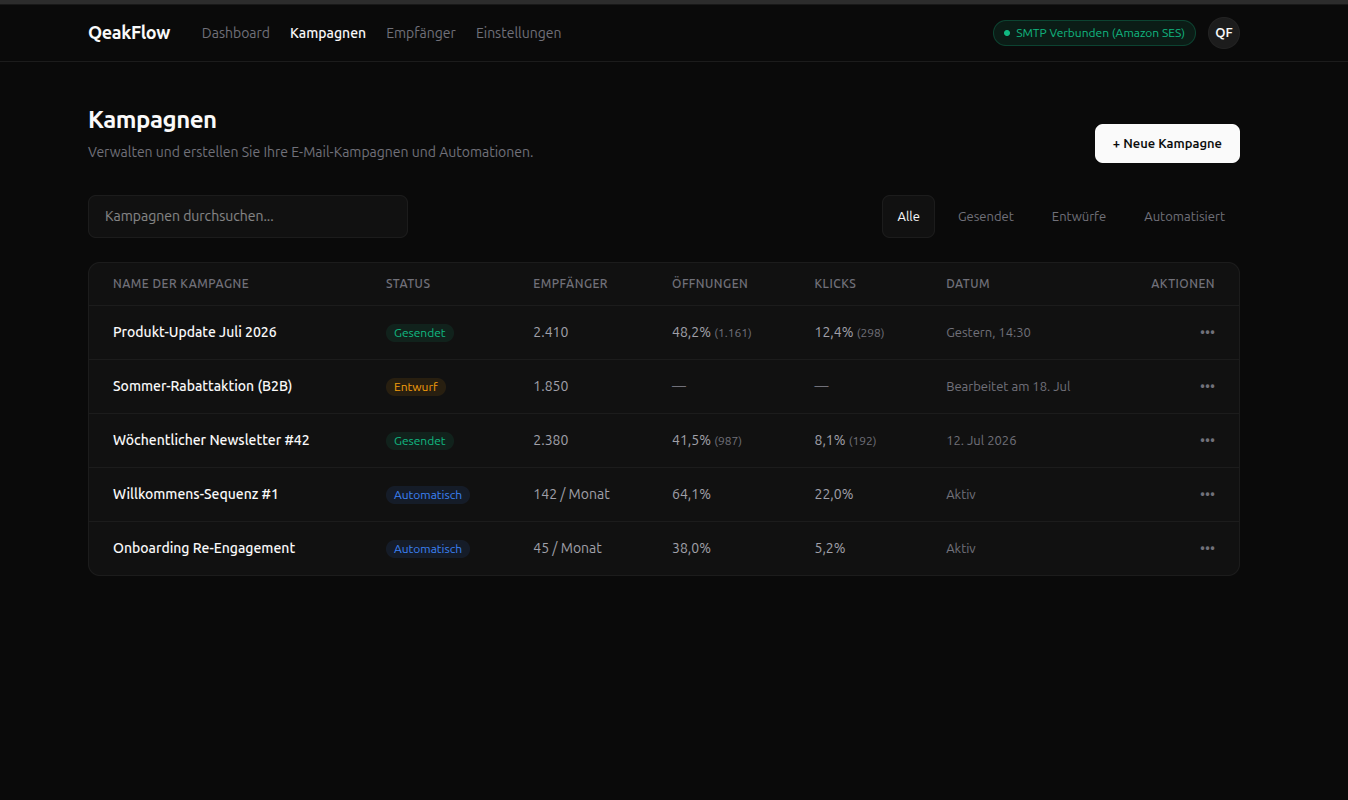1348x800 pixels.
Task: Click the Datum column header
Action: pyautogui.click(x=968, y=284)
